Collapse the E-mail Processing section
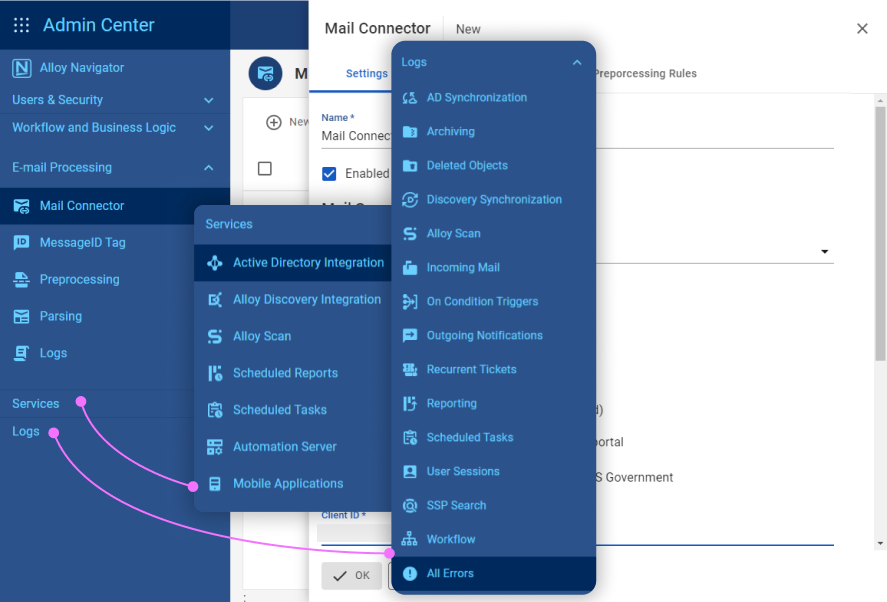The image size is (887, 602). [x=209, y=167]
